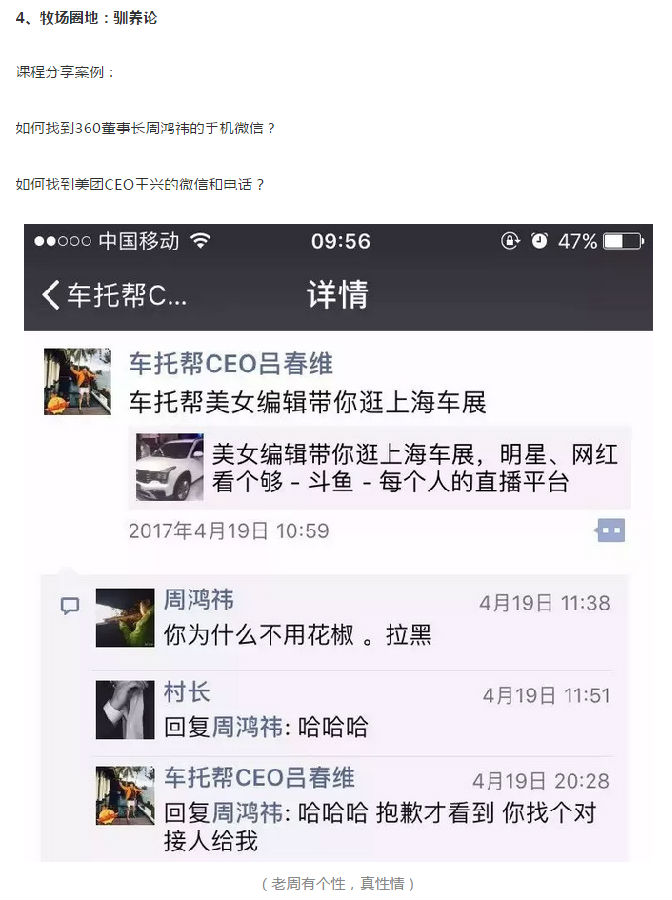Click the battery indicator icon
This screenshot has height=900, width=672.
[x=623, y=241]
